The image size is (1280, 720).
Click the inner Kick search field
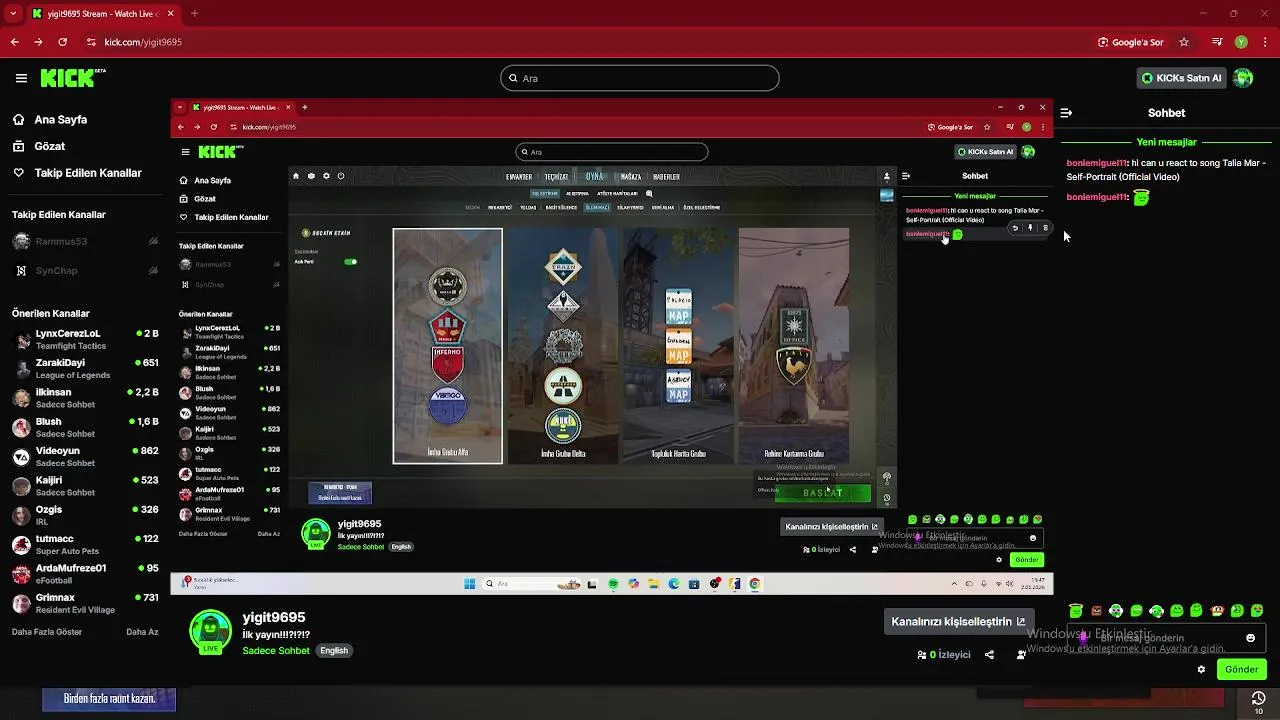click(x=611, y=152)
